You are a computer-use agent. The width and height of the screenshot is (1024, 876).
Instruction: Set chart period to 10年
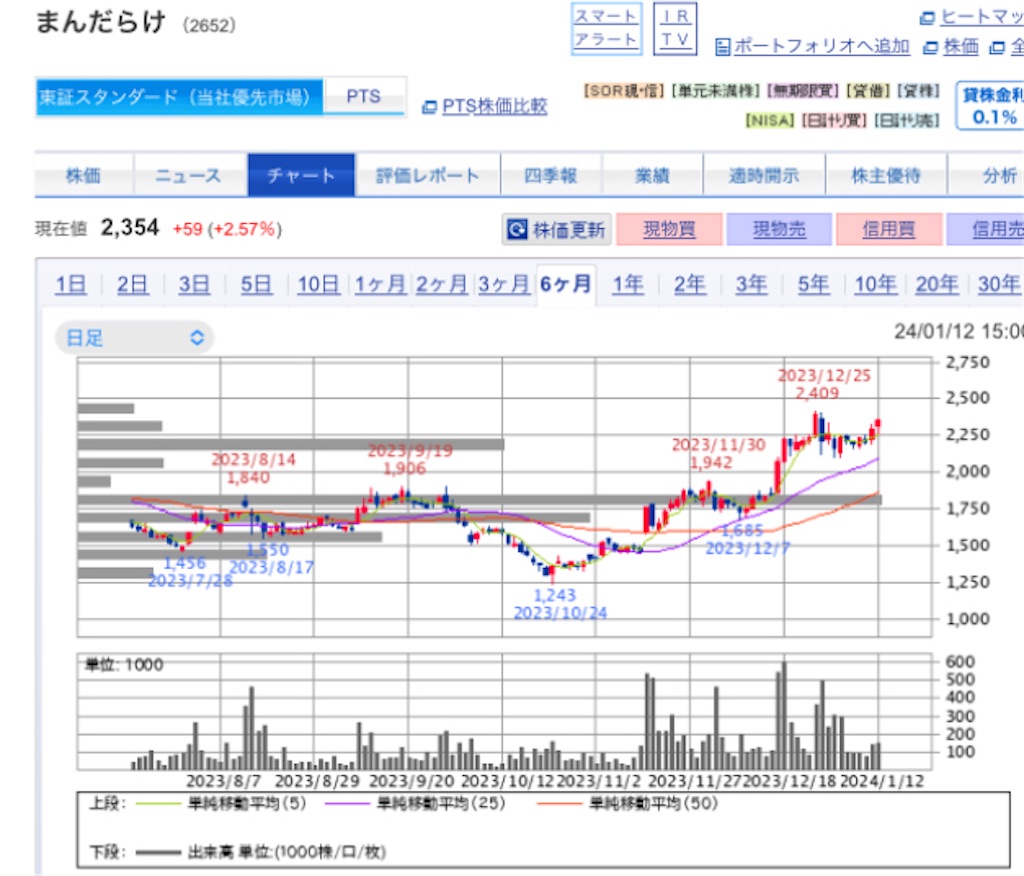click(x=876, y=285)
